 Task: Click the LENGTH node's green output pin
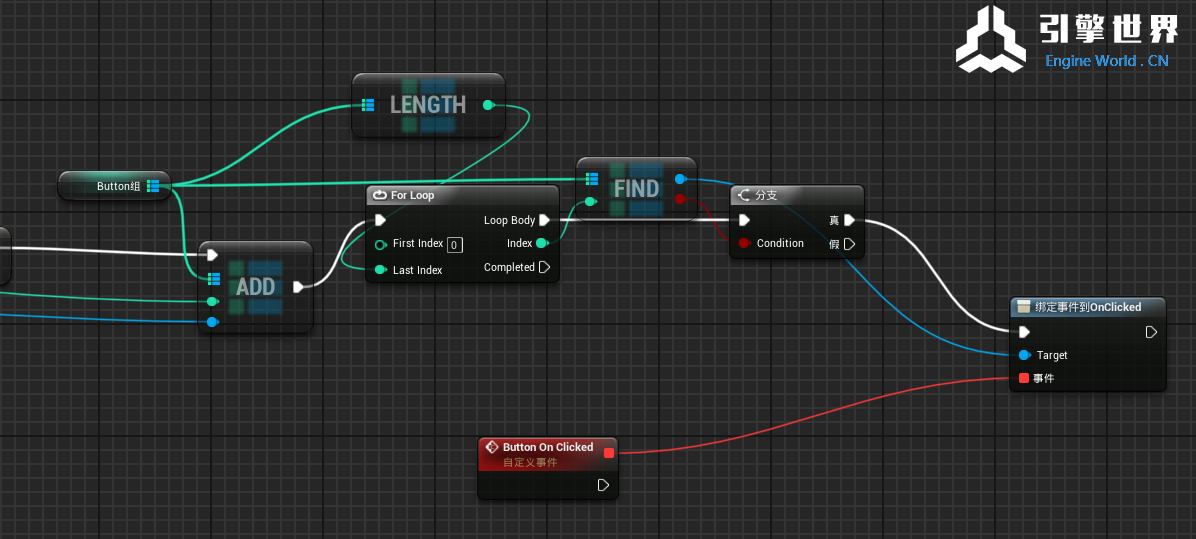[x=488, y=105]
